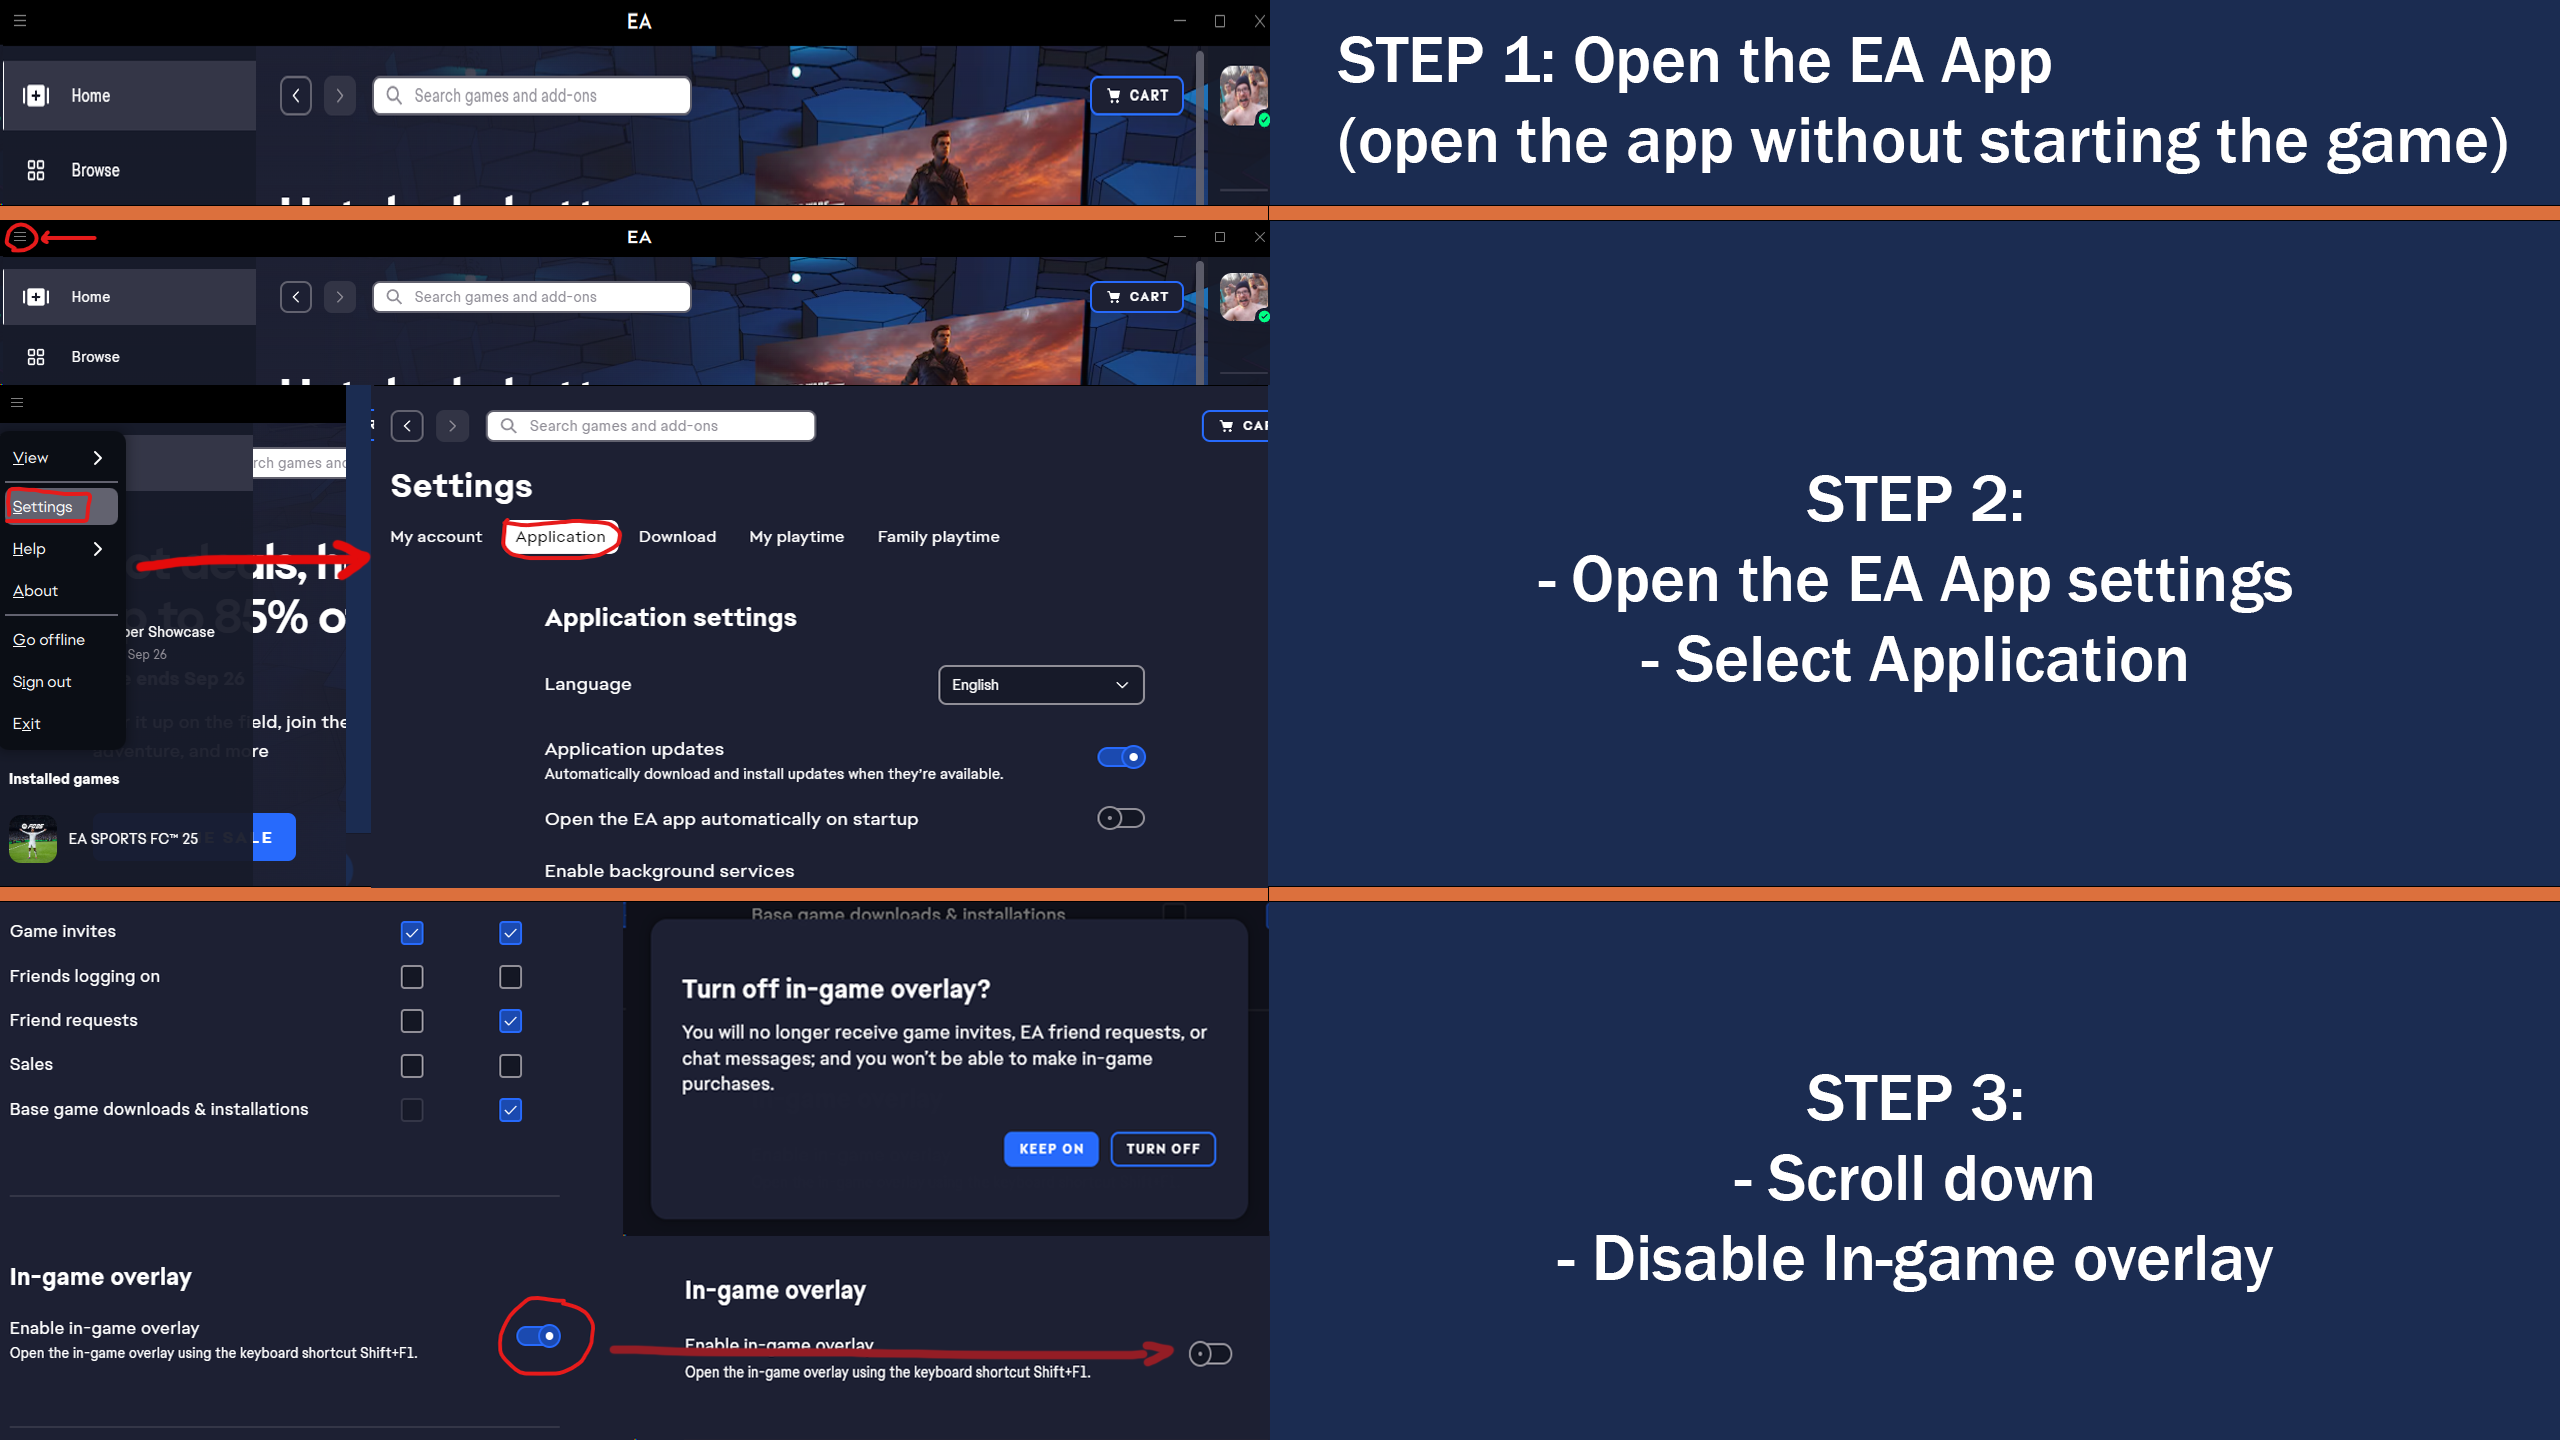Enable Open EA app automatically on startup

tap(1121, 818)
